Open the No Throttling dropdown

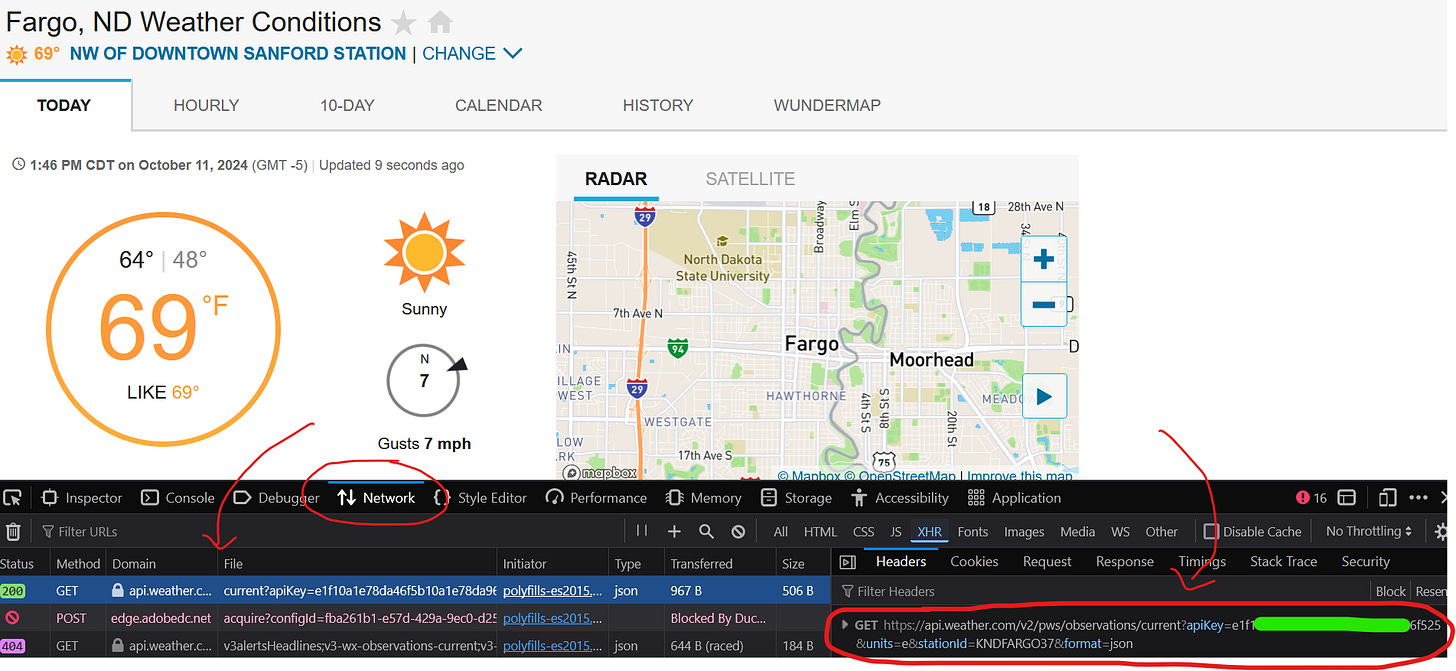[x=1369, y=532]
